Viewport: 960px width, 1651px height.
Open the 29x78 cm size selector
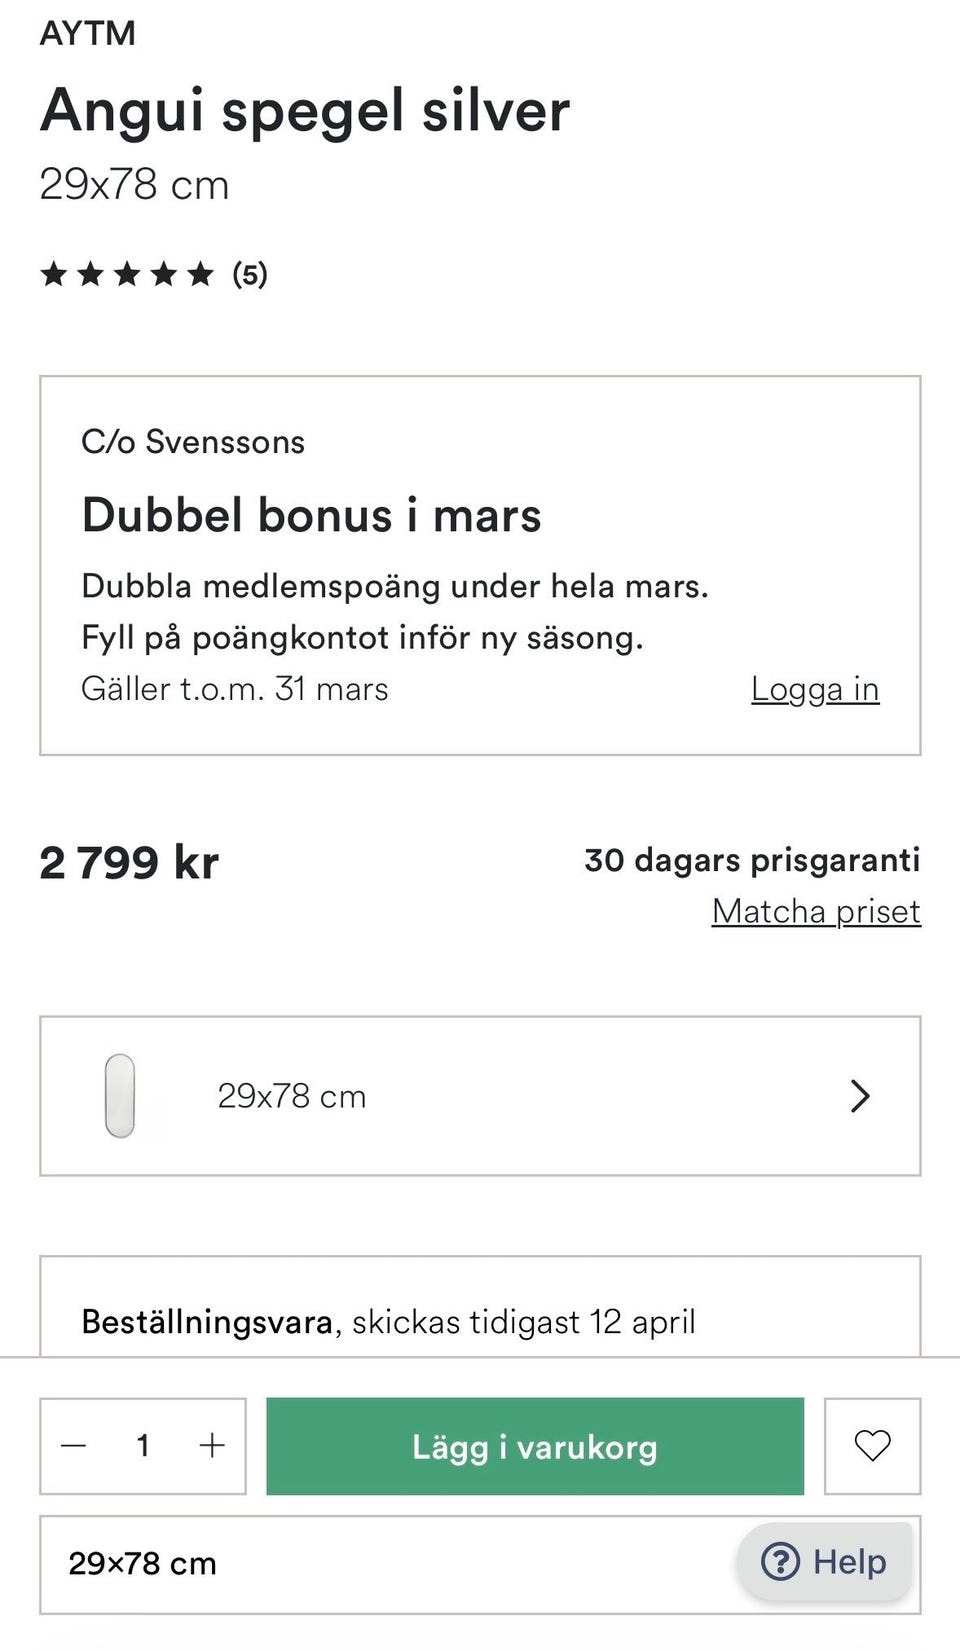(x=480, y=1096)
